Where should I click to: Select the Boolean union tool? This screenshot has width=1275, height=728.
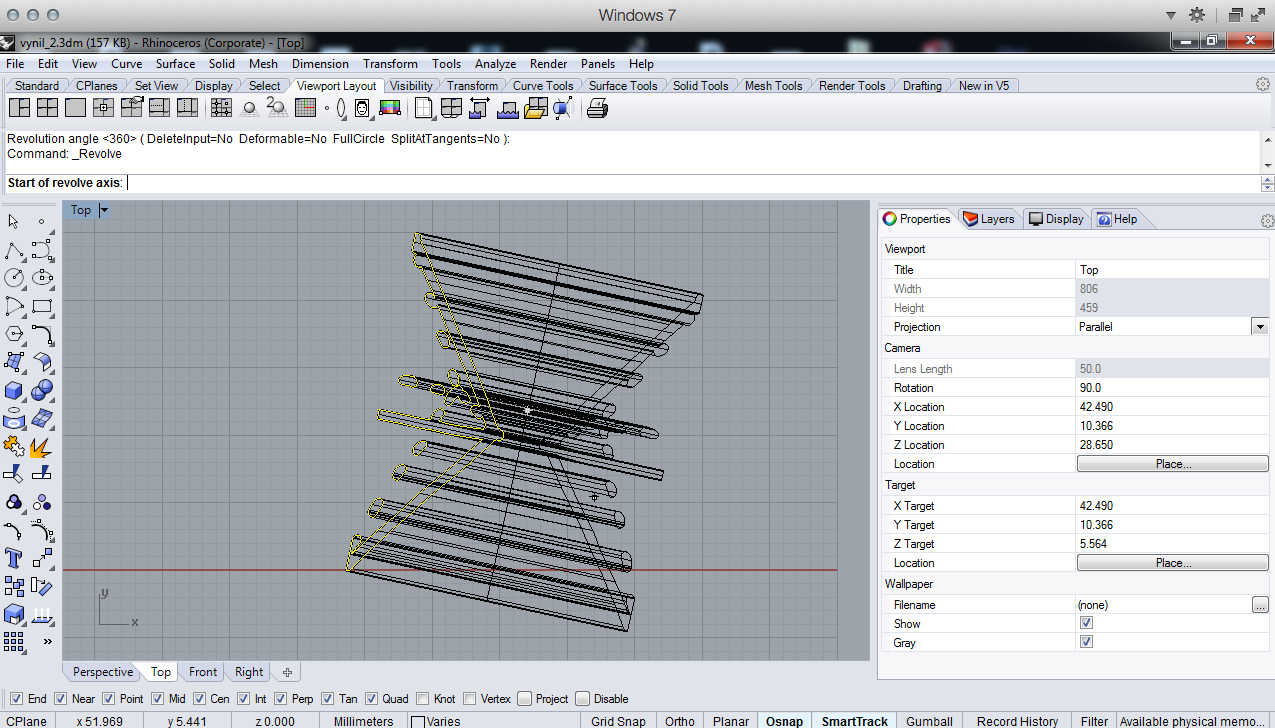[42, 390]
